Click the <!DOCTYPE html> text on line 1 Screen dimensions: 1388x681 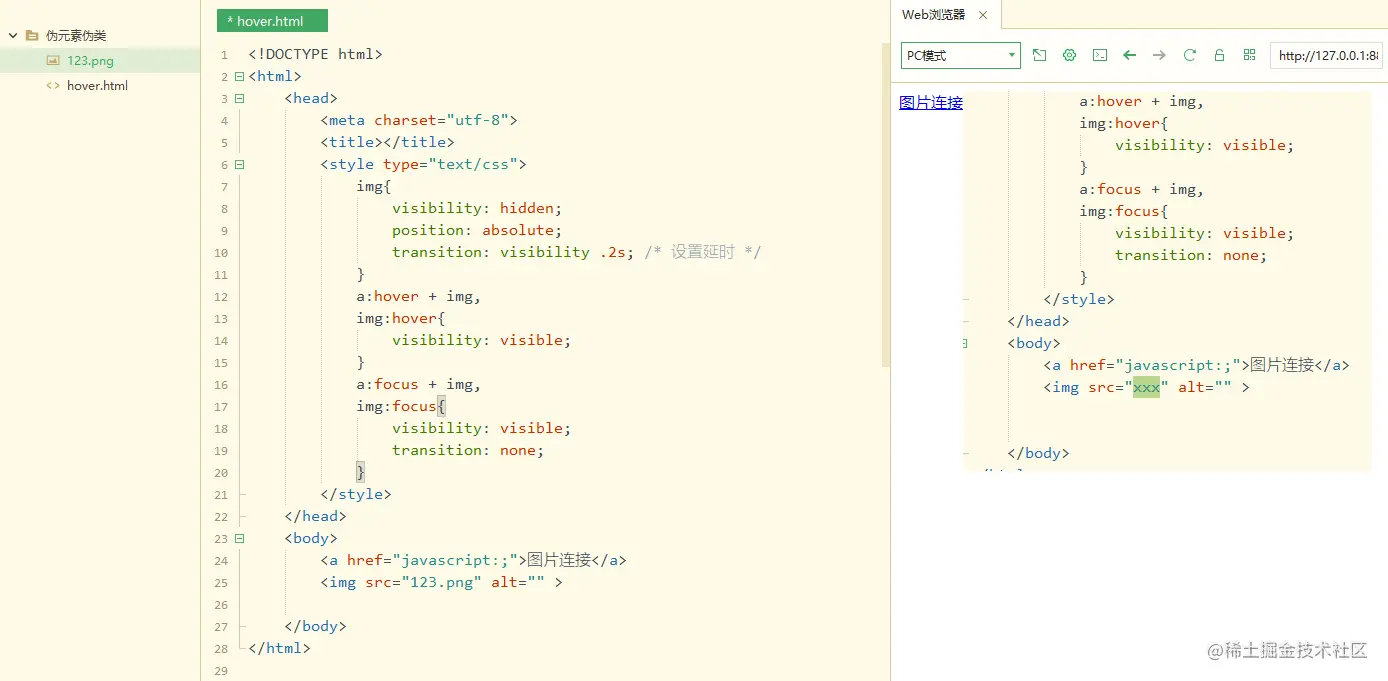tap(315, 54)
